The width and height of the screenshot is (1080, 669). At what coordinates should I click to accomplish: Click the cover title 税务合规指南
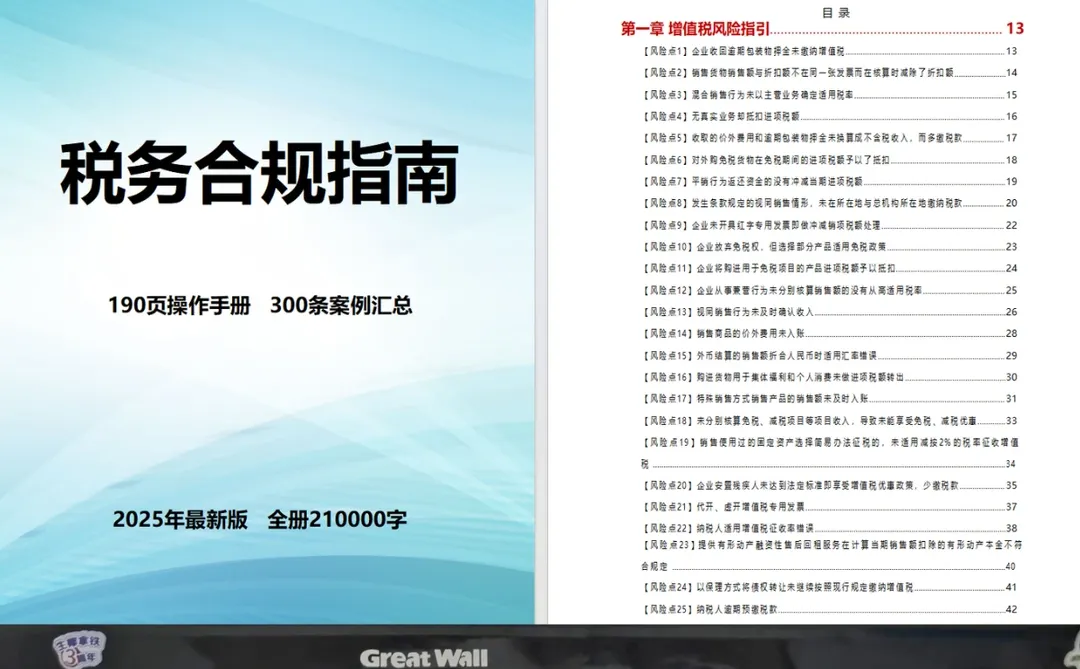click(260, 173)
